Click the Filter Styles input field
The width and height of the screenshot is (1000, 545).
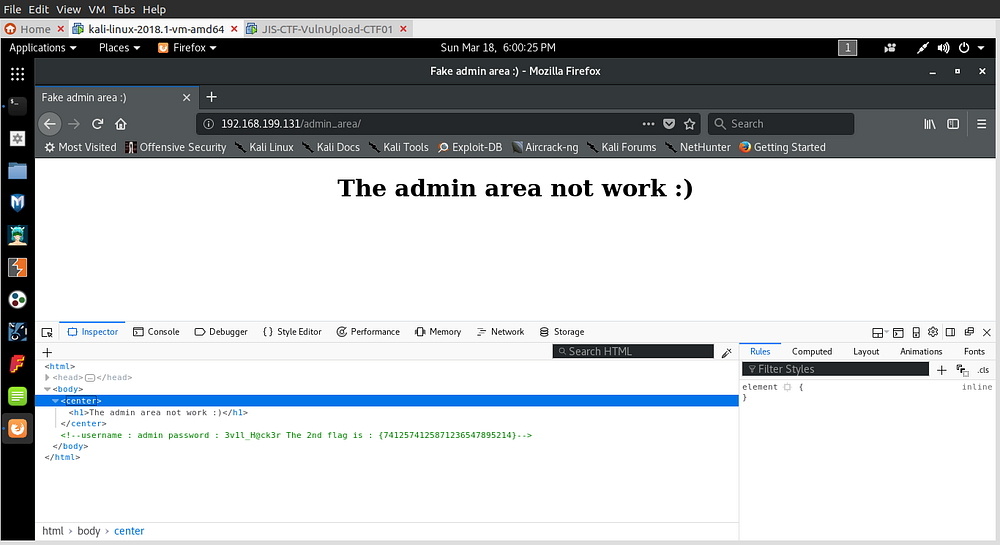[840, 369]
